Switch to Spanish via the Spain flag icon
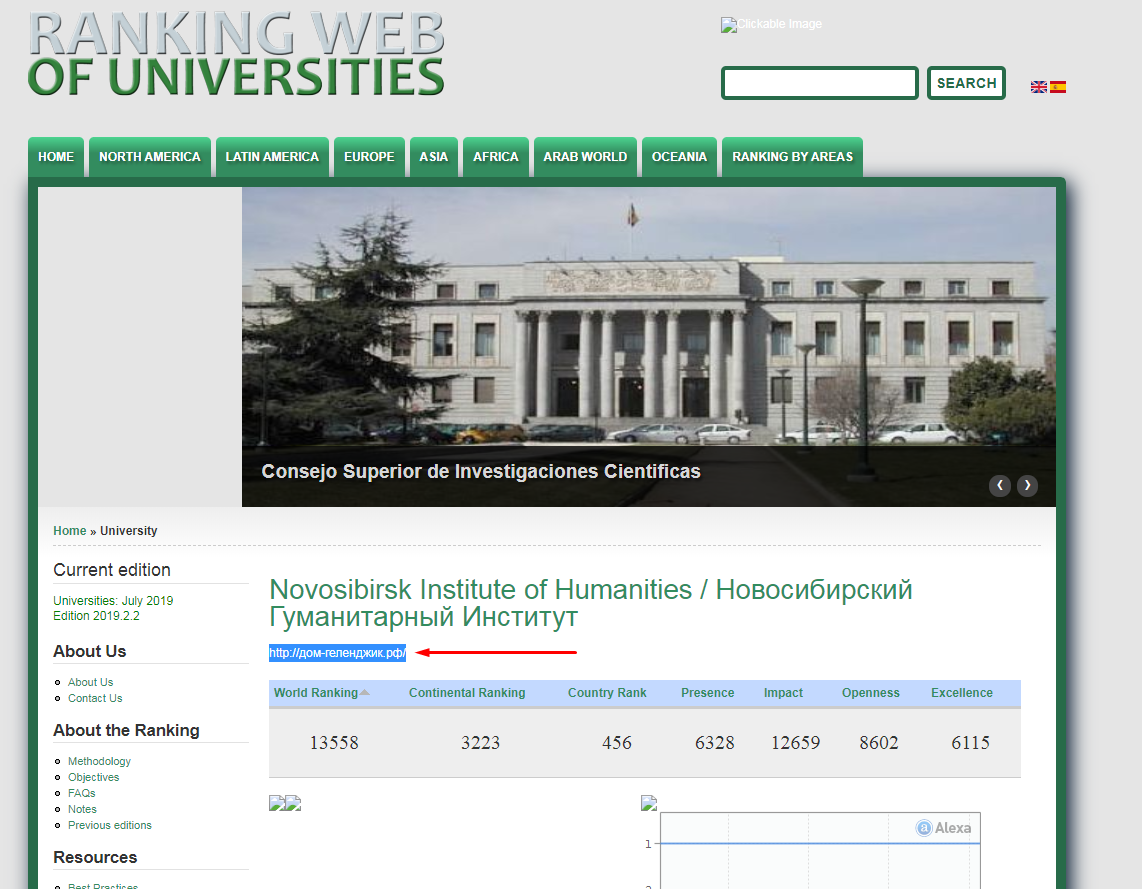 1058,87
